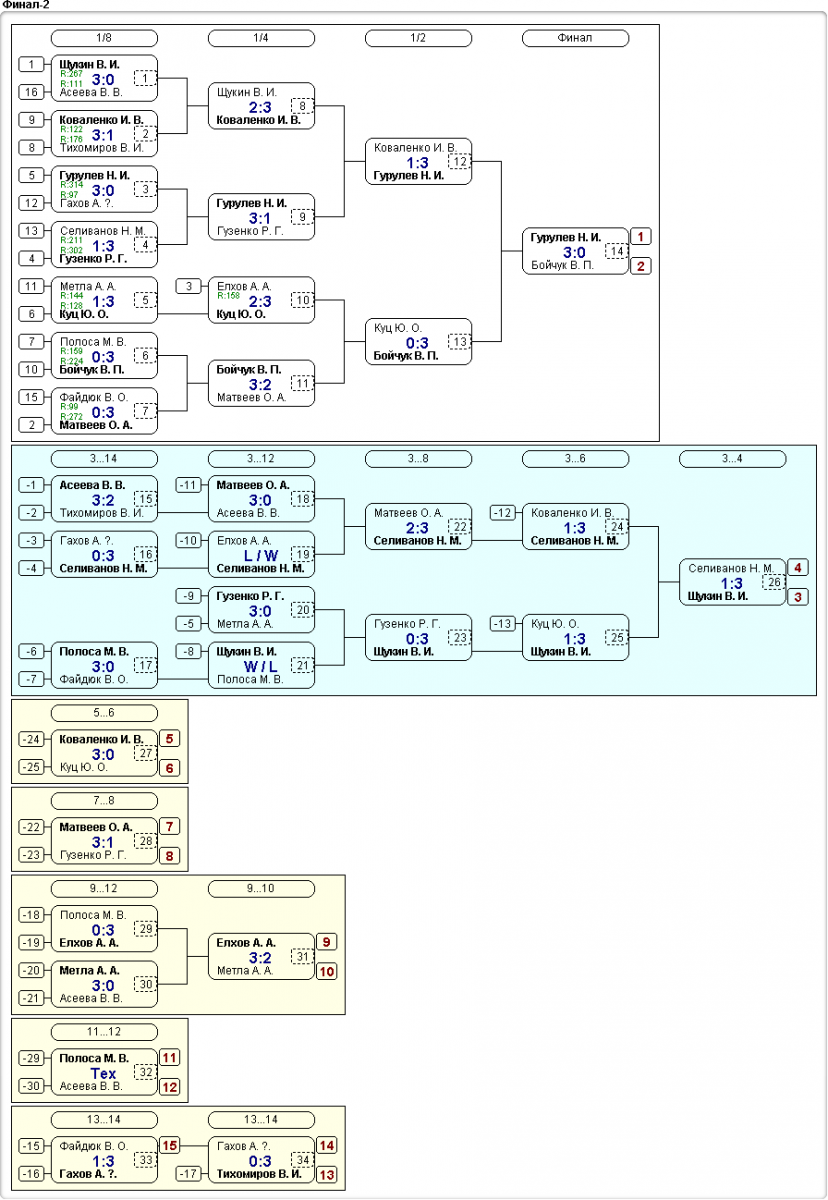Image resolution: width=828 pixels, height=1200 pixels.
Task: Click rating "R:224" above Бойчук В. П.
Action: (x=70, y=361)
